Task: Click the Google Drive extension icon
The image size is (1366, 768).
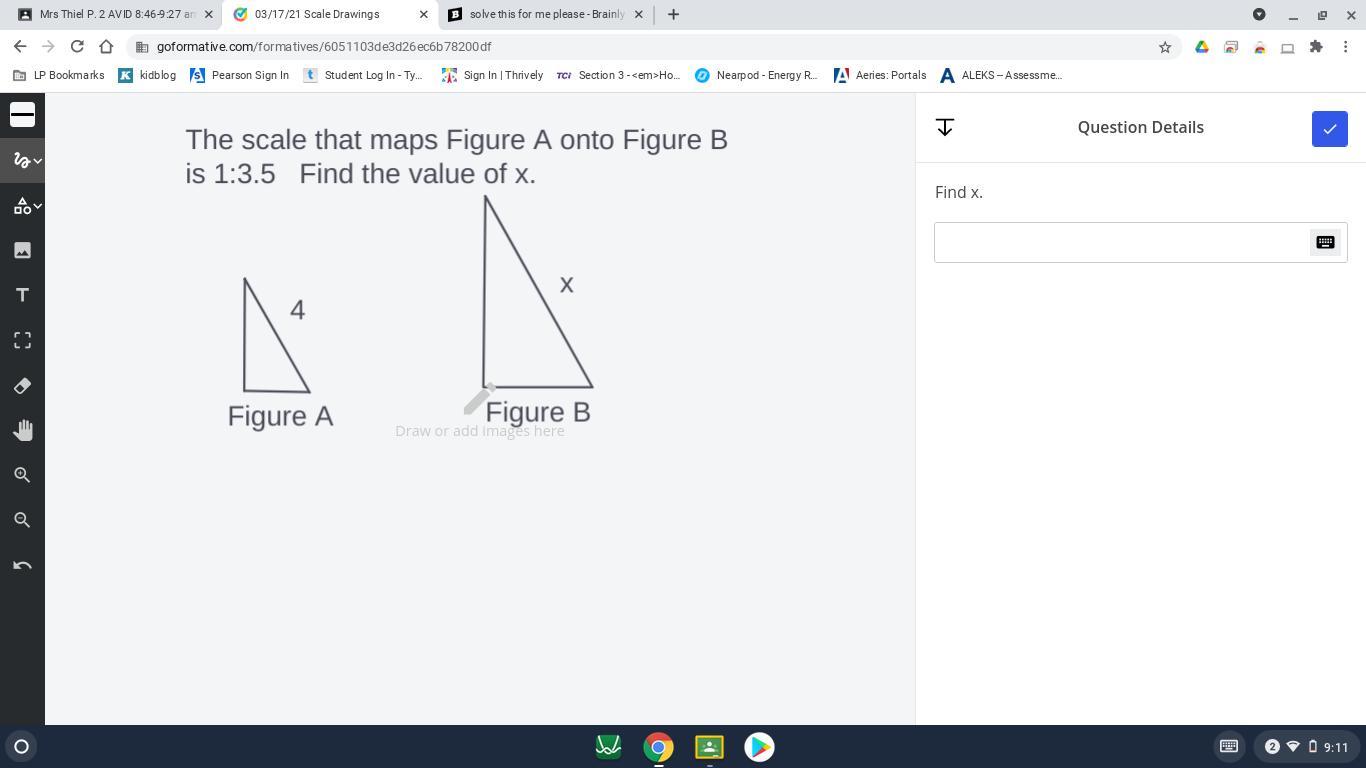Action: [1202, 47]
